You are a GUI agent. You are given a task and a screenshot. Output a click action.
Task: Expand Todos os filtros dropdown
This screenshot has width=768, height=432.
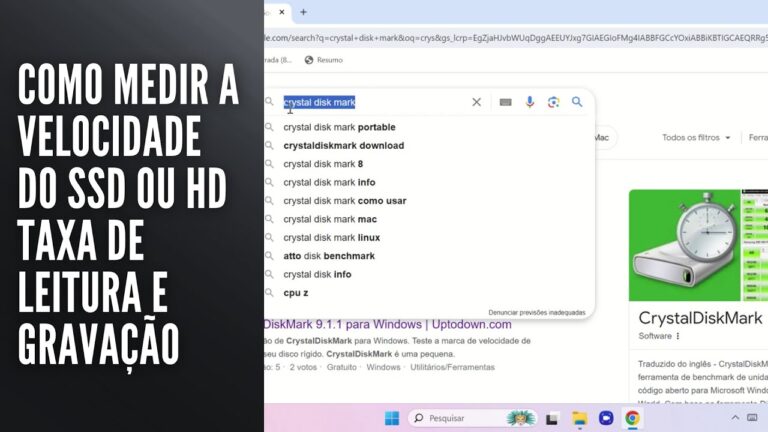696,138
